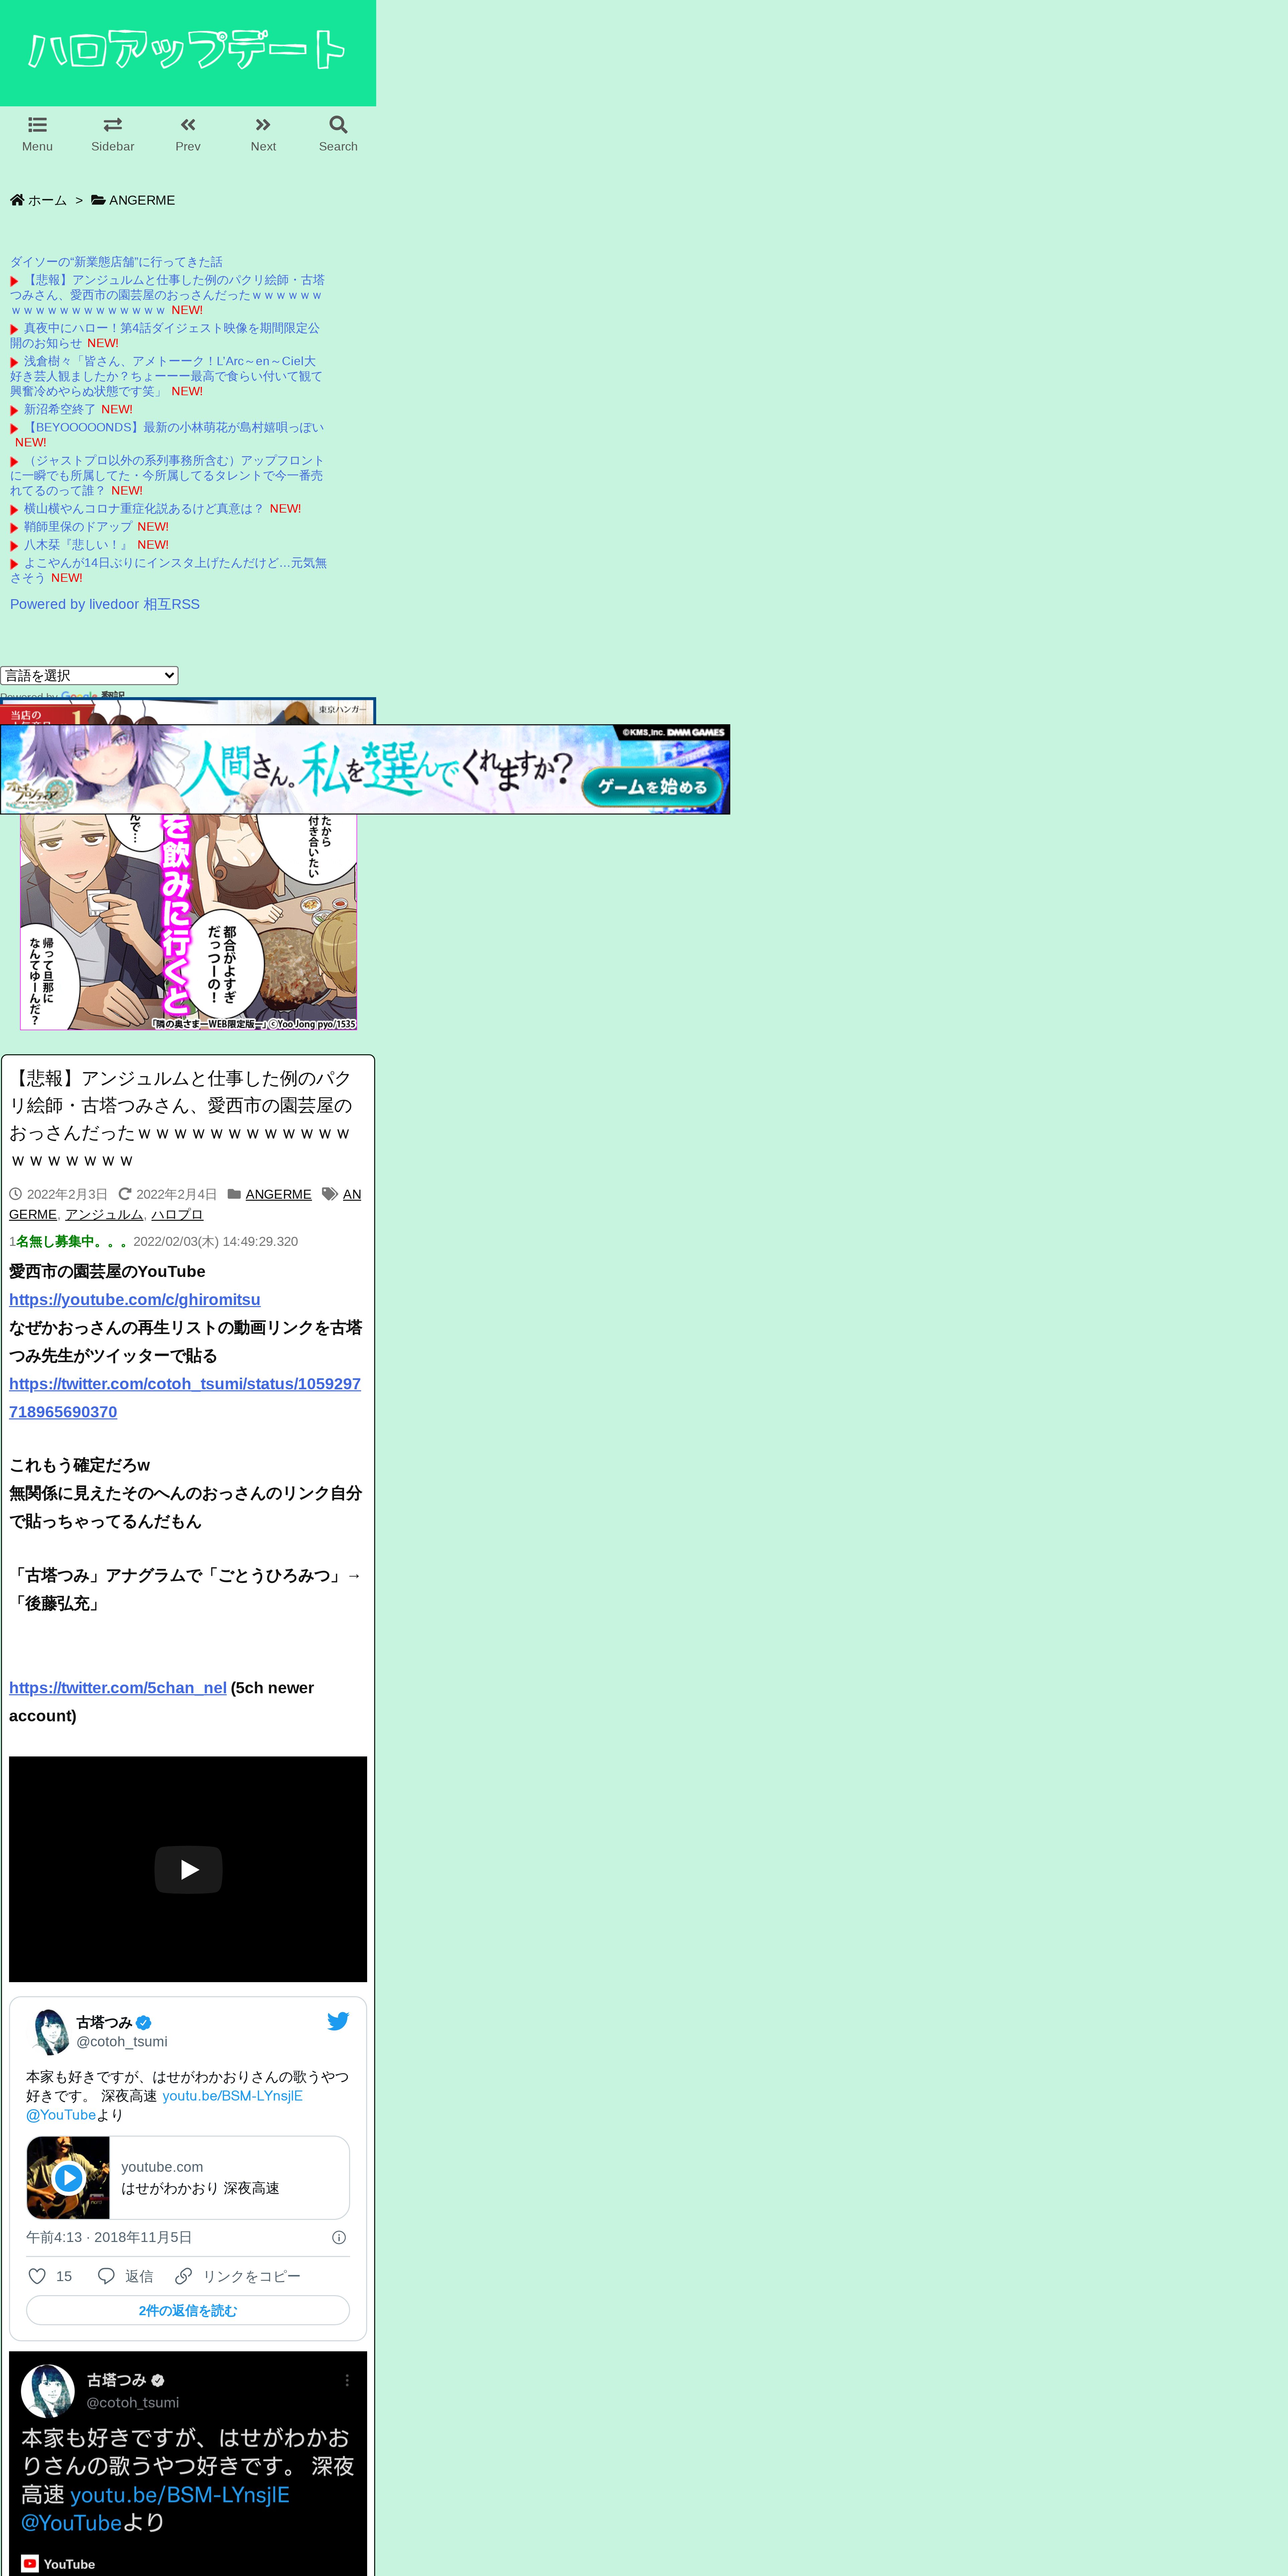Click 古塔つみ avatar in dark tweet
Screen dimensions: 1288x2576
tap(48, 2391)
